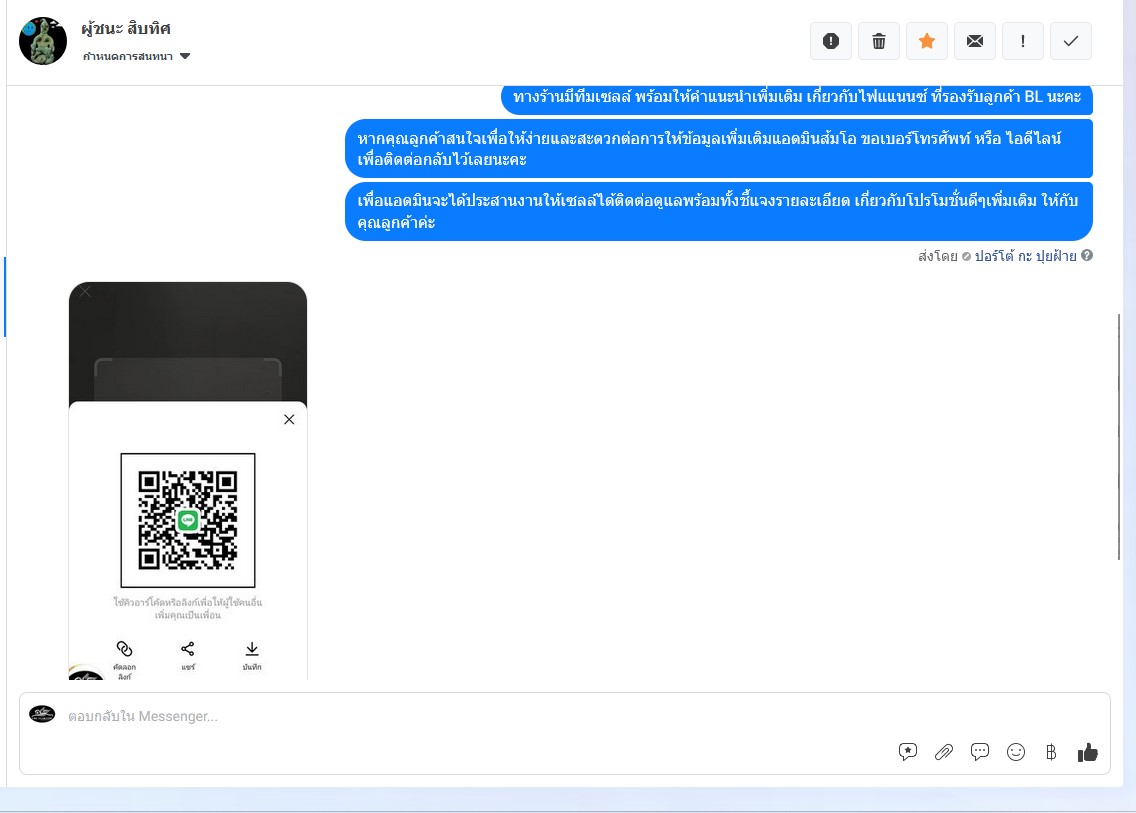Click the page avatar beside reply box
The image size is (1136, 813).
(42, 714)
